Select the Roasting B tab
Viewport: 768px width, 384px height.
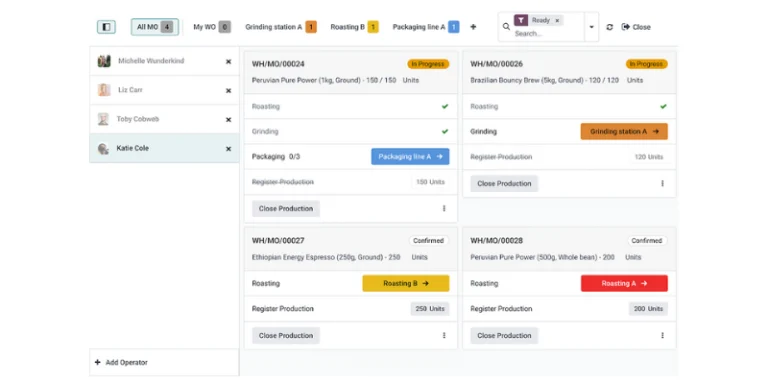click(x=354, y=27)
